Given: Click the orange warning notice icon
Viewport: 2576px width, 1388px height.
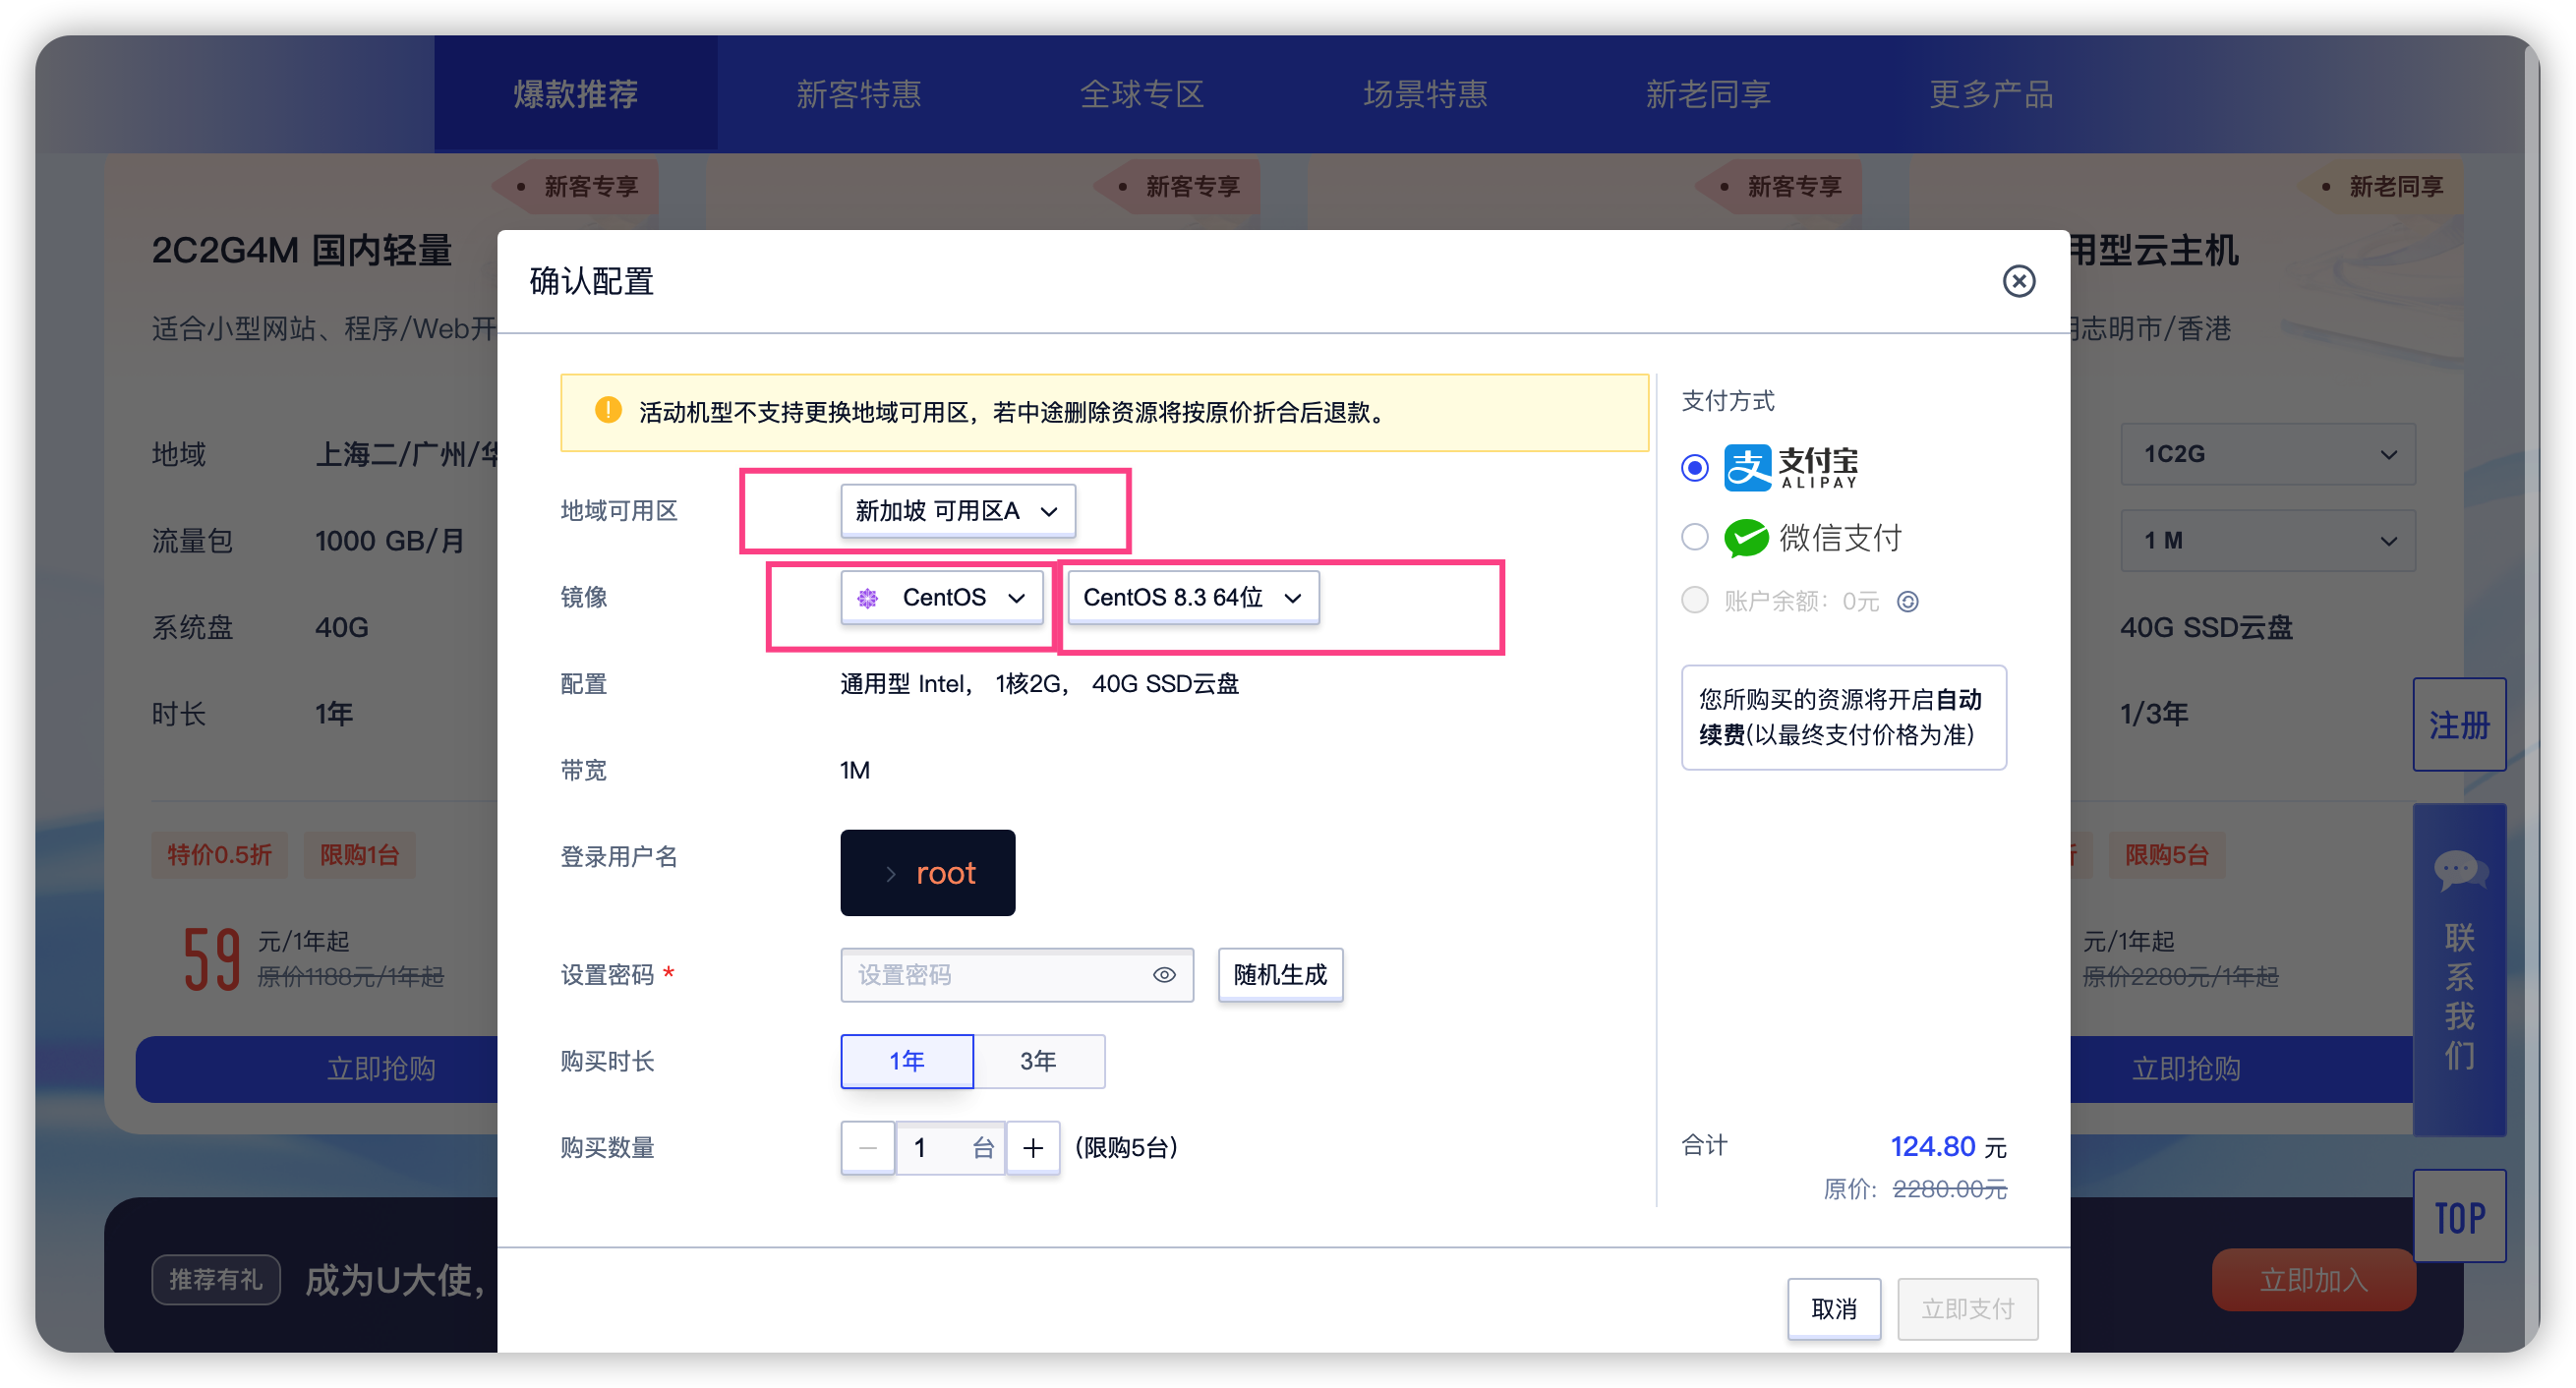Looking at the screenshot, I should pos(608,411).
